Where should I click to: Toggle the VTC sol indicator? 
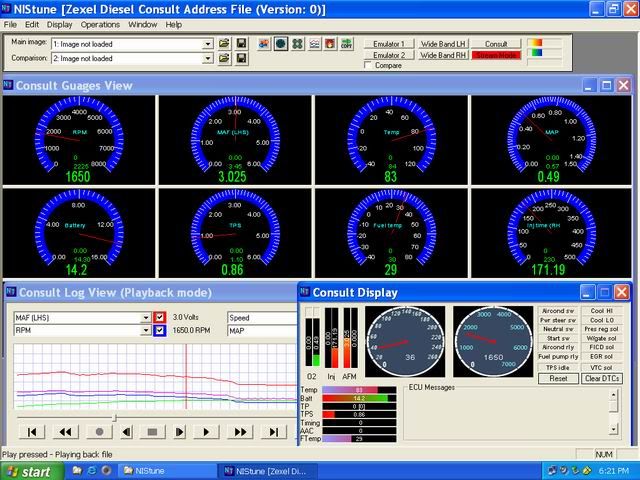click(602, 367)
